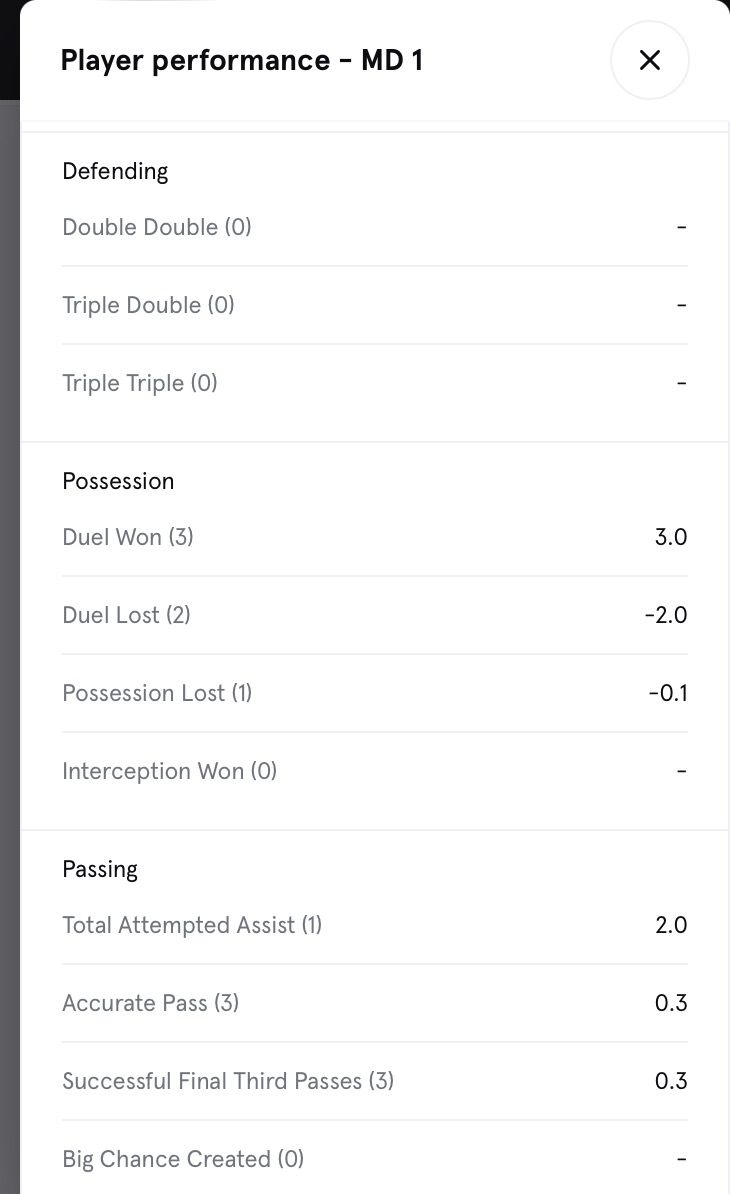
Task: Tap the Possession Lost (1) stat label
Action: coord(157,693)
